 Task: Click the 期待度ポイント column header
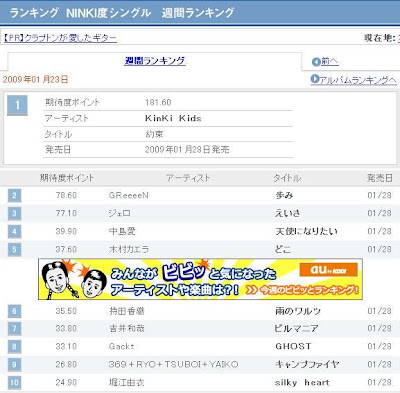[67, 178]
